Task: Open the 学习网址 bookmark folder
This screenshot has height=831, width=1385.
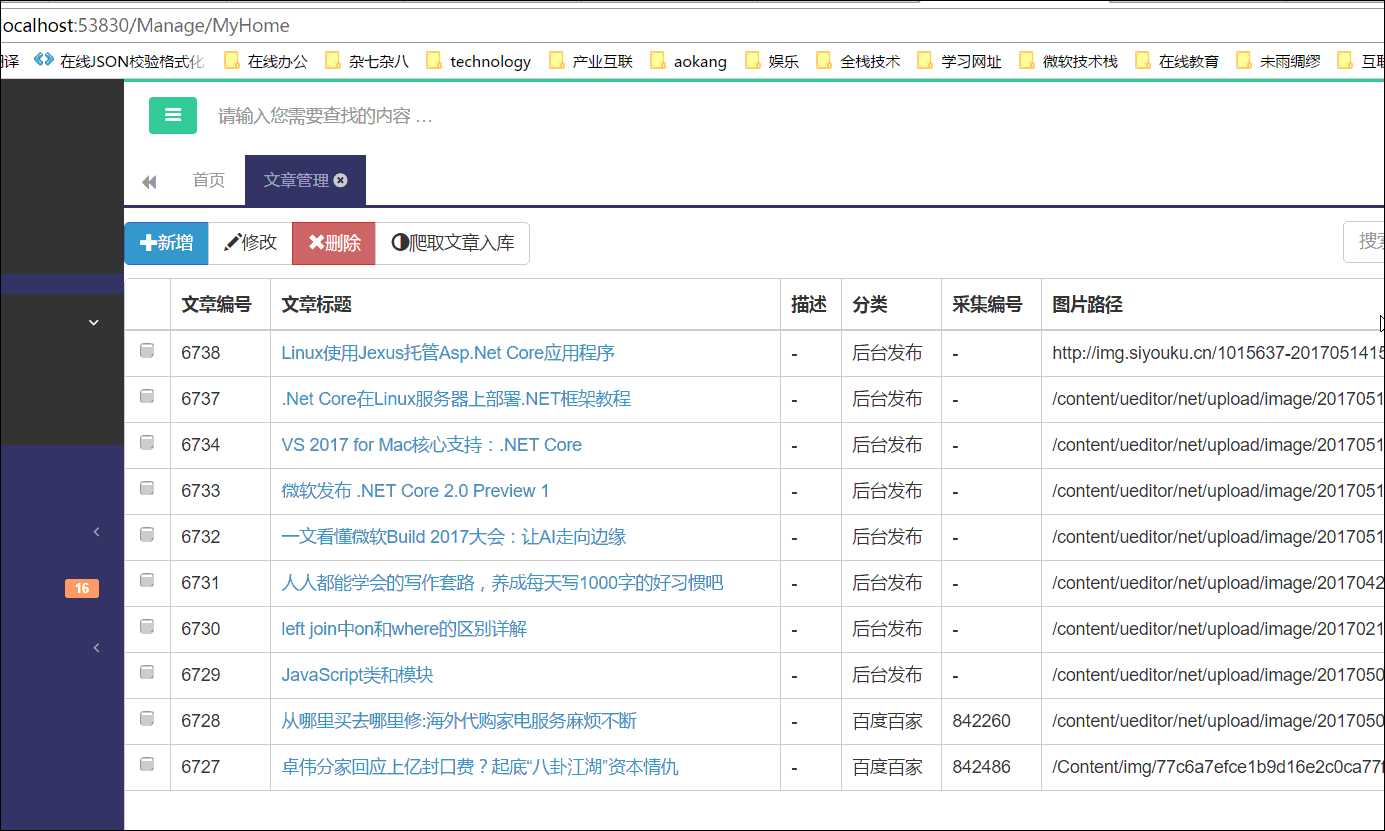Action: coord(960,61)
